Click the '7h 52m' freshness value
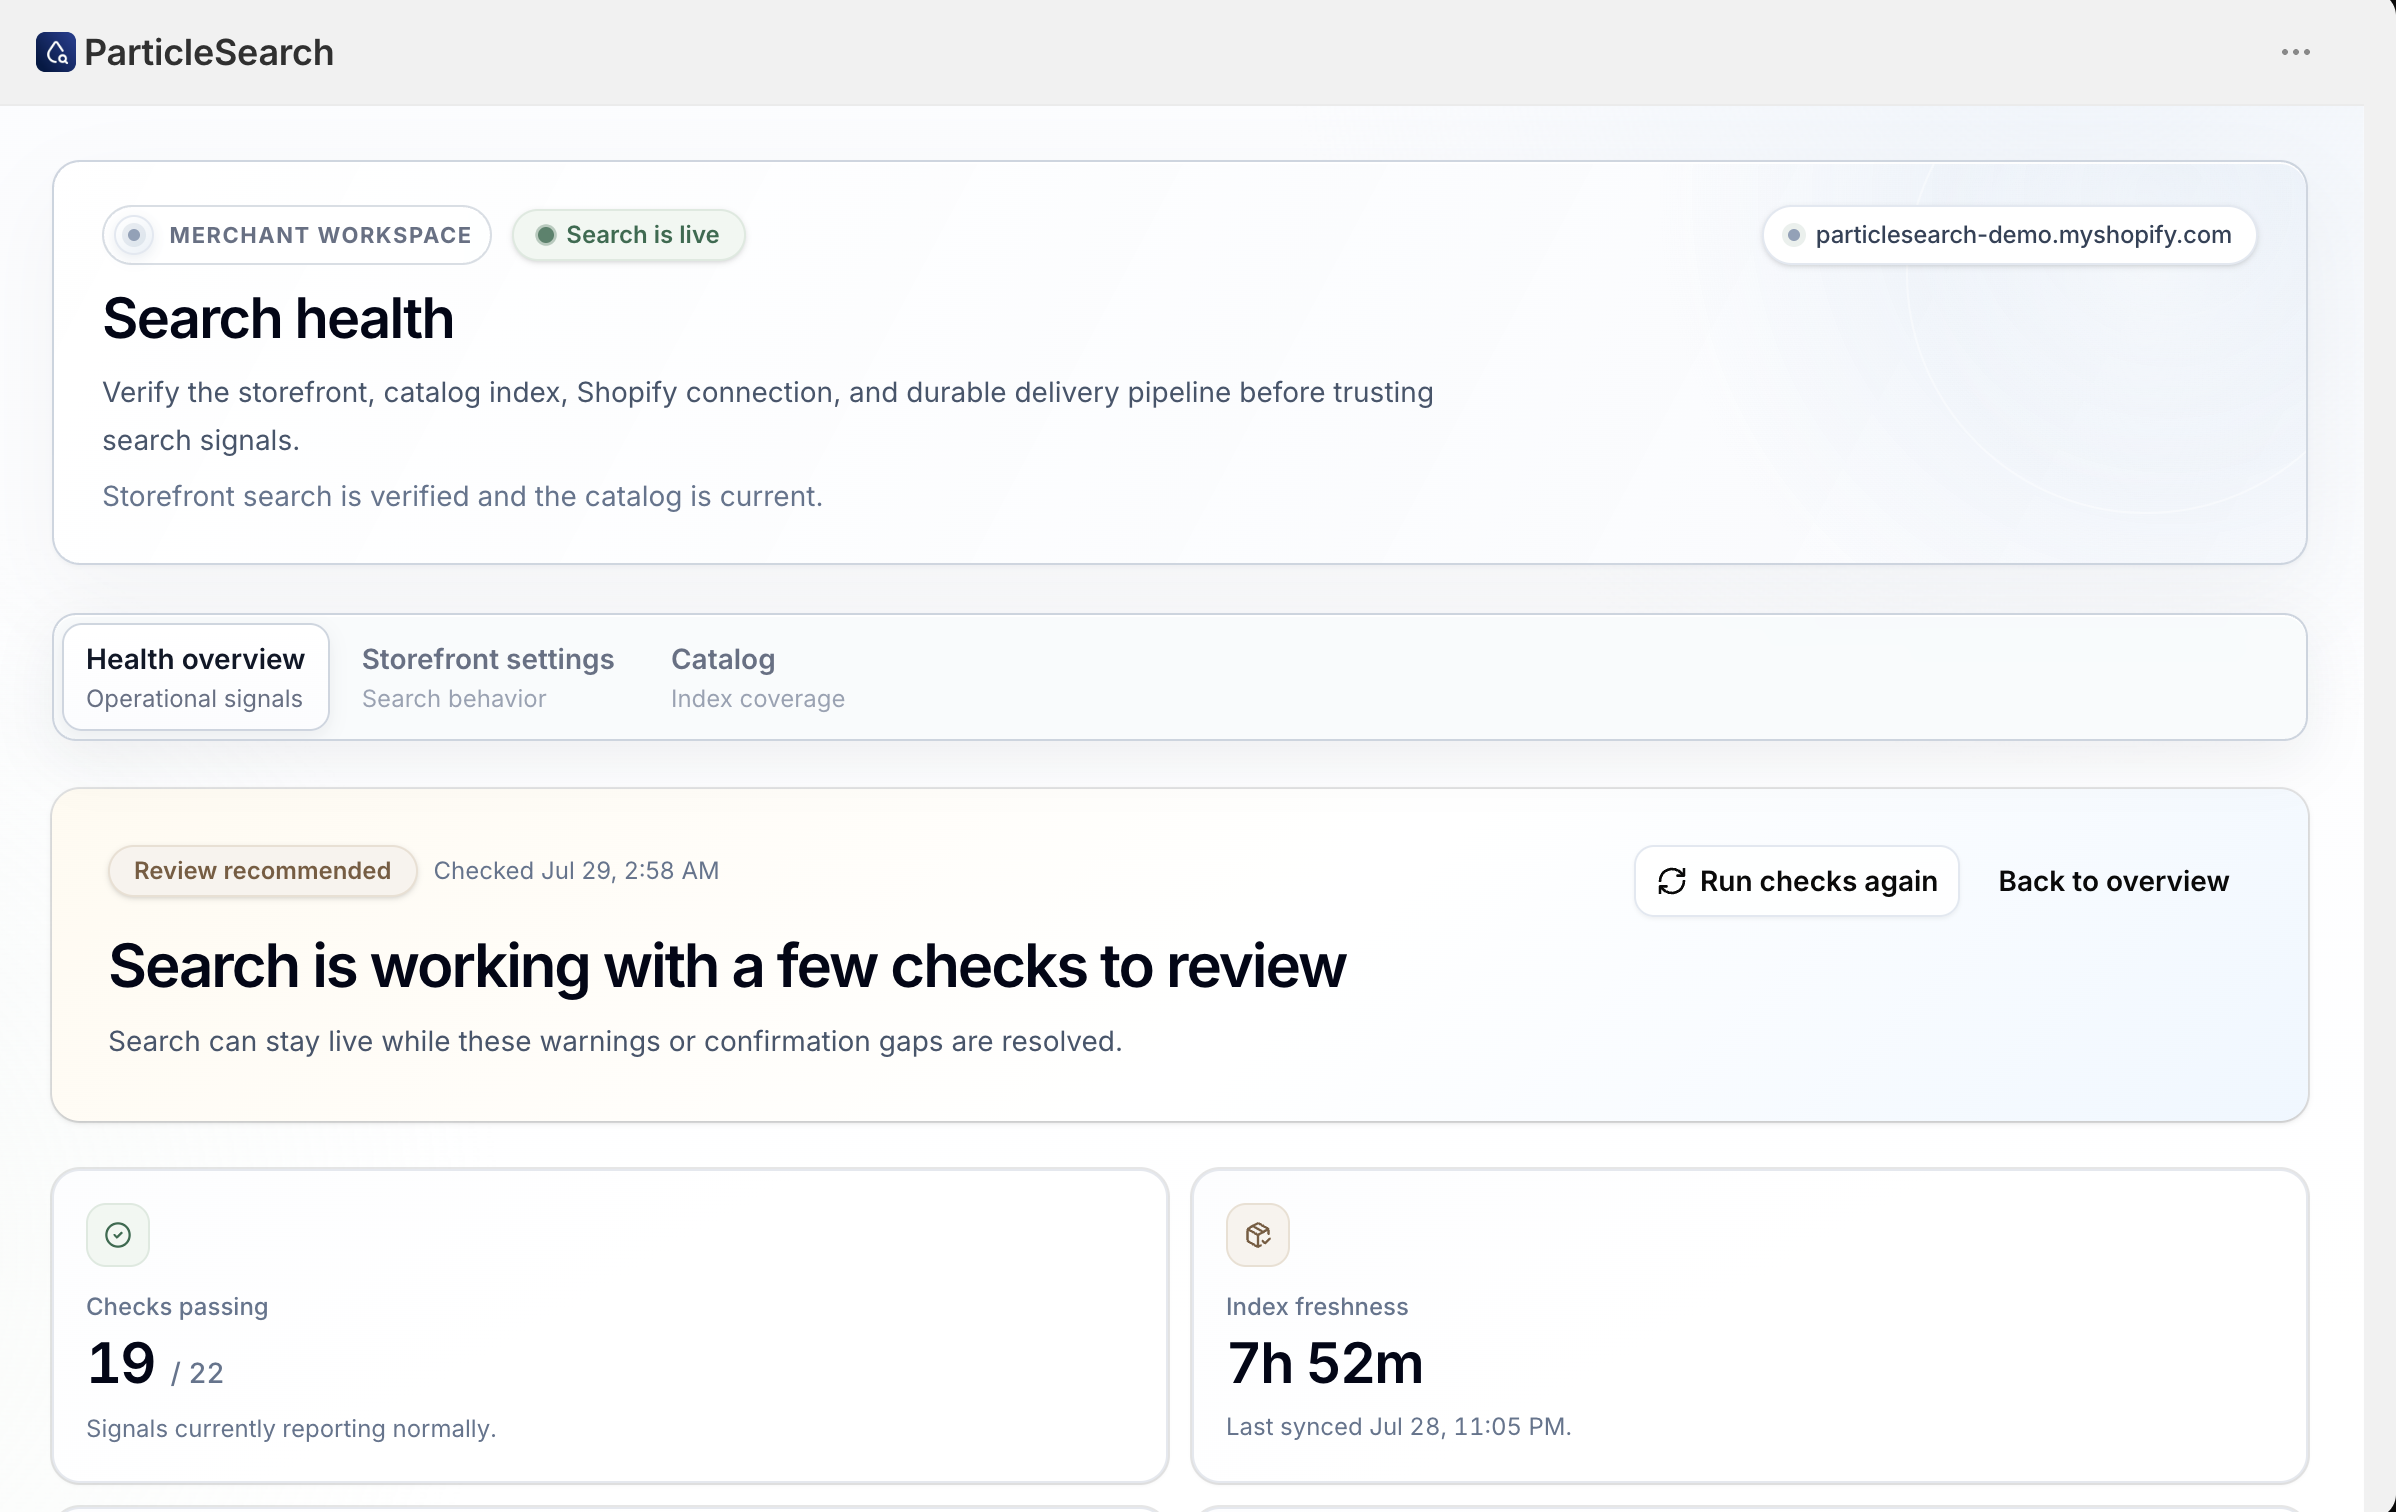This screenshot has width=2396, height=1512. [1325, 1364]
